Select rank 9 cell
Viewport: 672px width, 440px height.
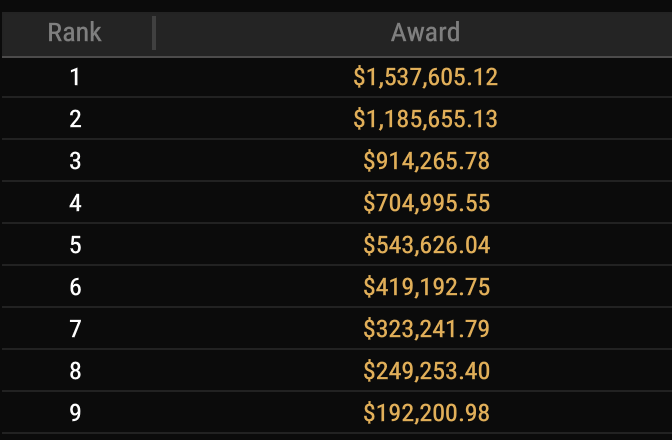pos(75,413)
